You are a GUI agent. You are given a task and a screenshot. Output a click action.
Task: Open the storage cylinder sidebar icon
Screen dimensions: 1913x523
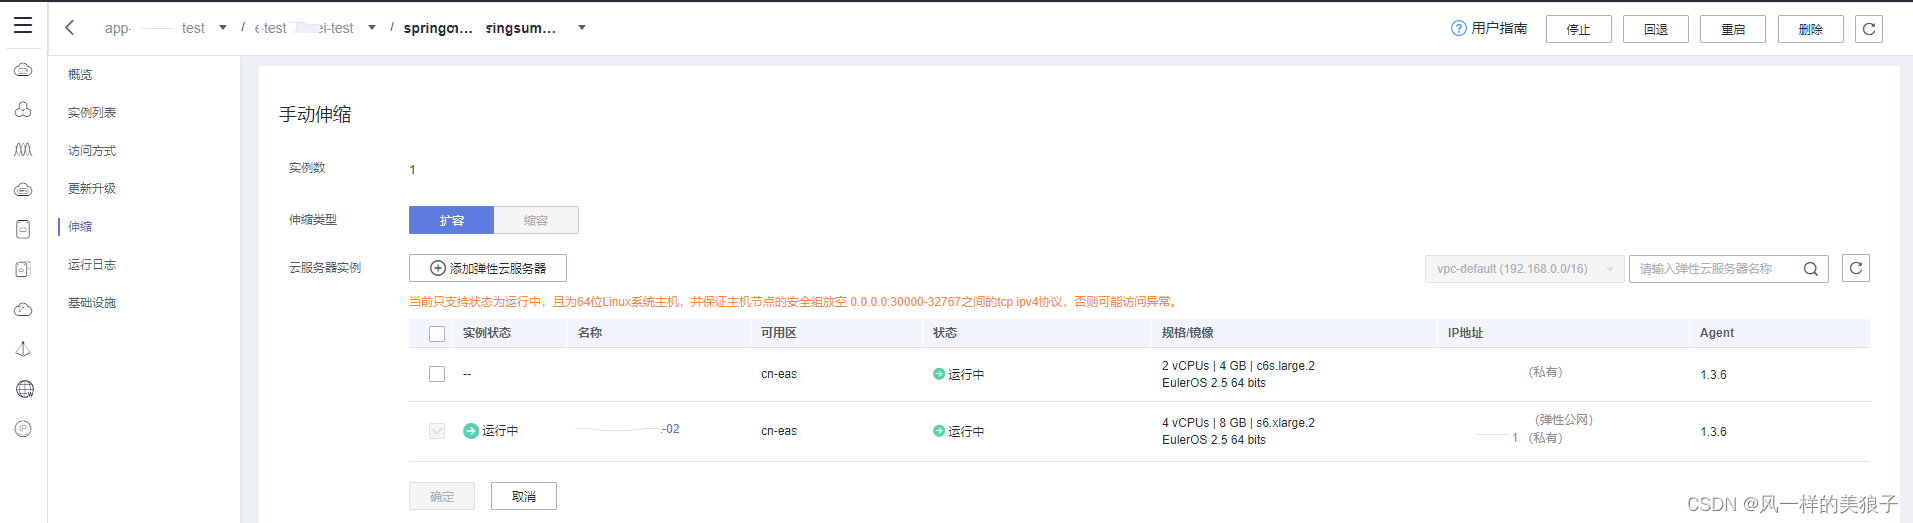(x=23, y=229)
